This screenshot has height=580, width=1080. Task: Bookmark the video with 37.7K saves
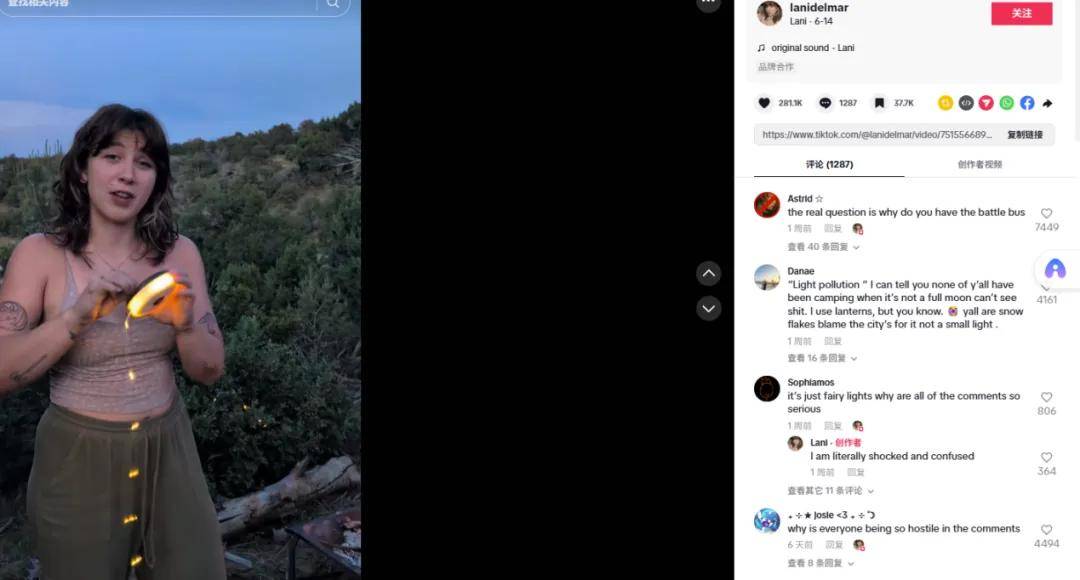pyautogui.click(x=879, y=103)
